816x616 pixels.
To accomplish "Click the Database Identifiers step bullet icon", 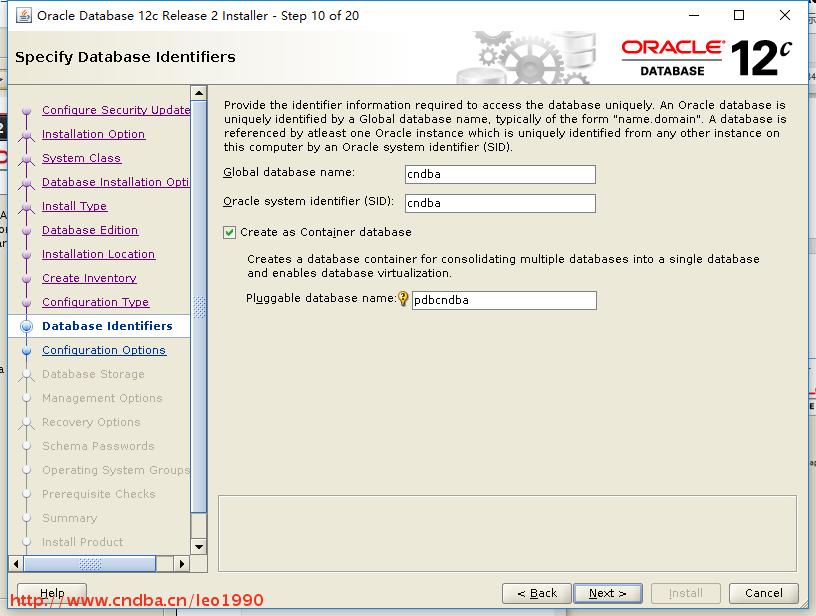I will point(27,326).
